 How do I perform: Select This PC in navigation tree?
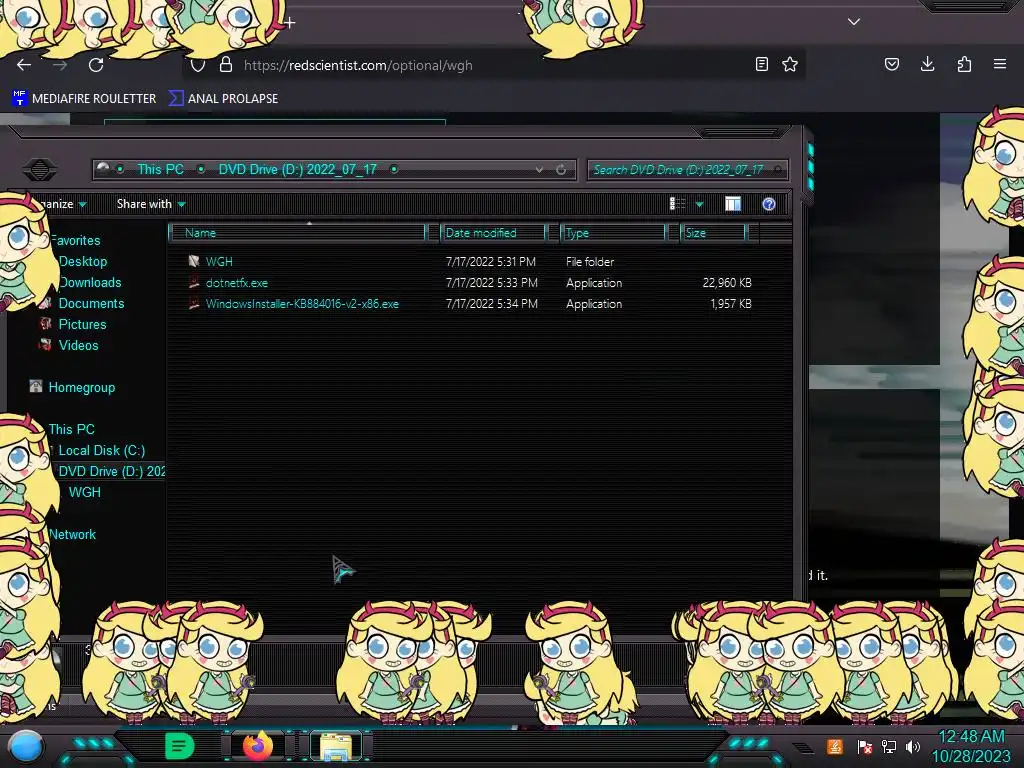pyautogui.click(x=71, y=429)
